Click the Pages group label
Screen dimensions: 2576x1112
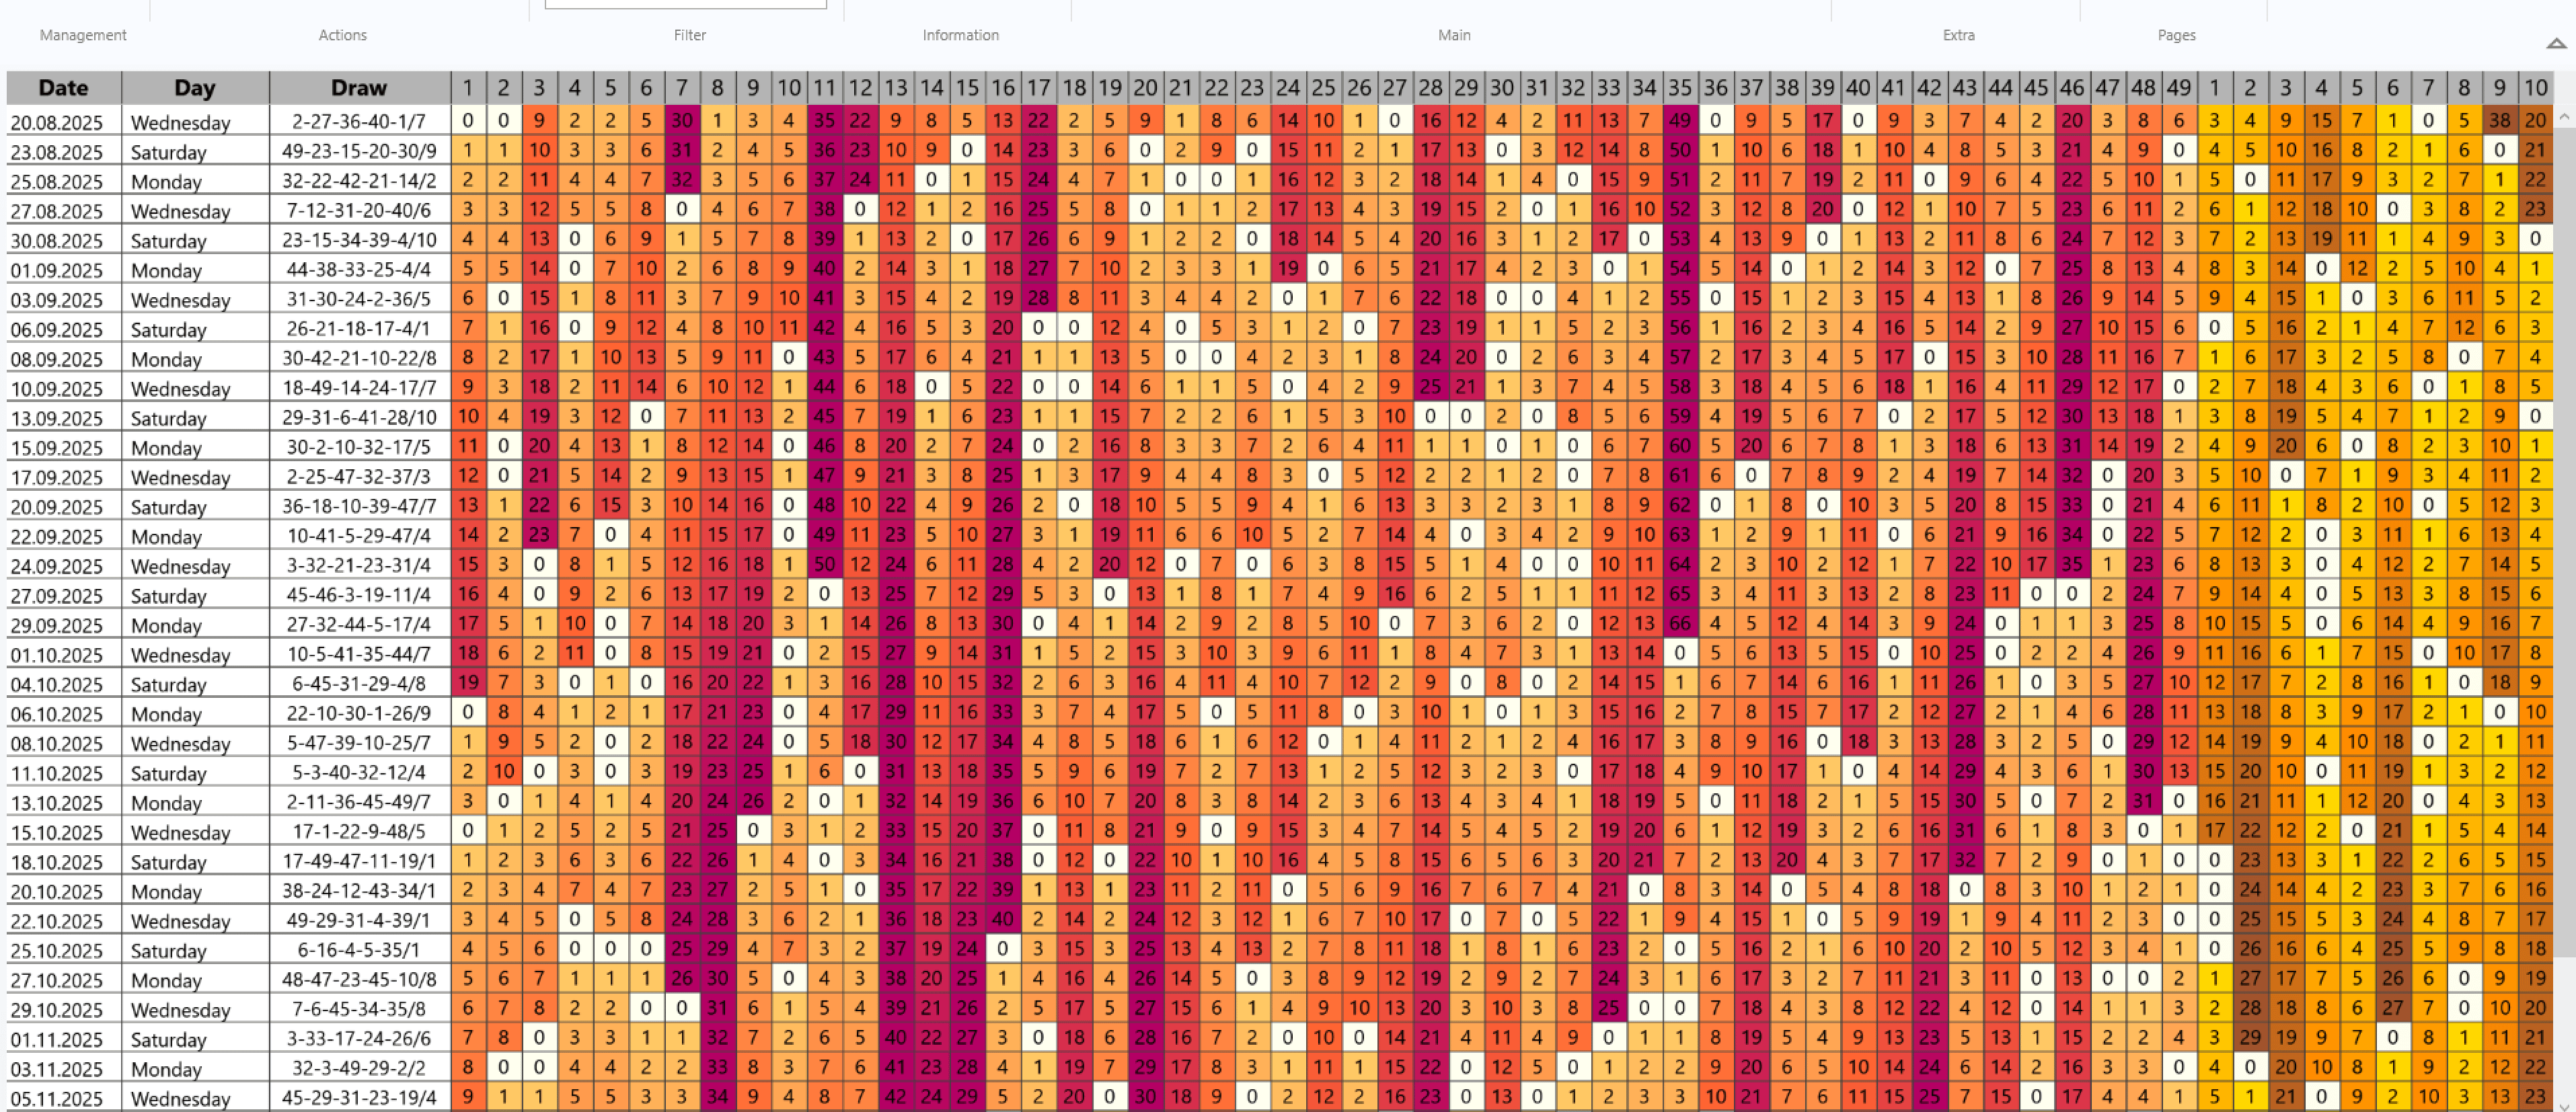pyautogui.click(x=2176, y=35)
